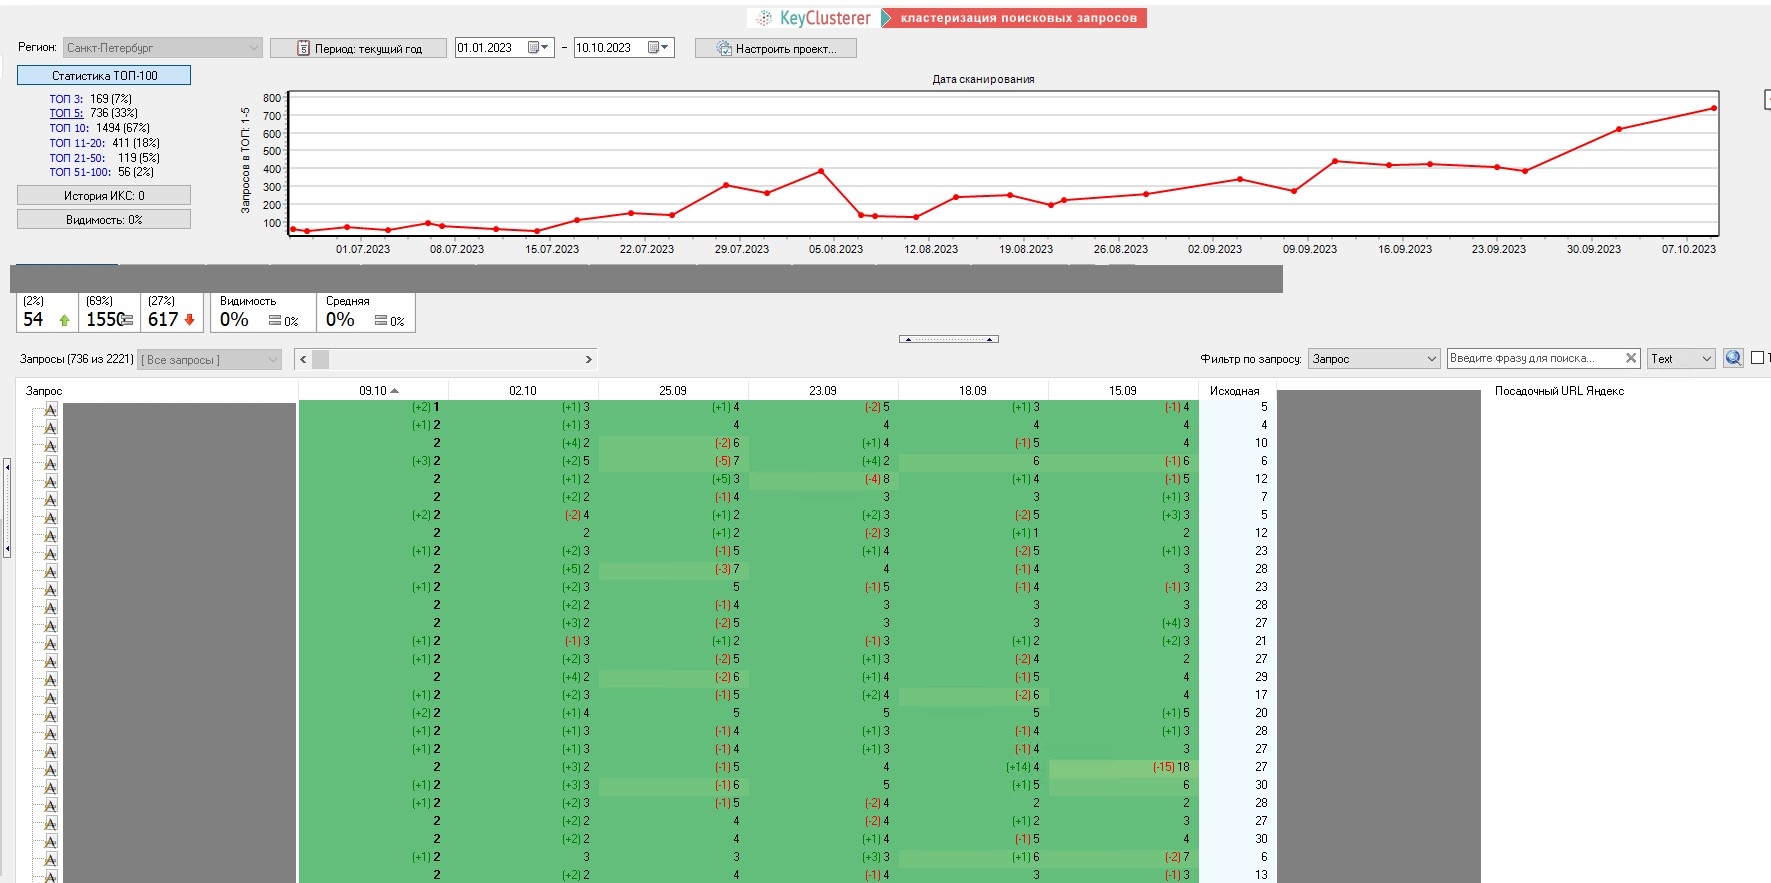Click the red down arrow next to 617
The width and height of the screenshot is (1771, 883).
[189, 320]
